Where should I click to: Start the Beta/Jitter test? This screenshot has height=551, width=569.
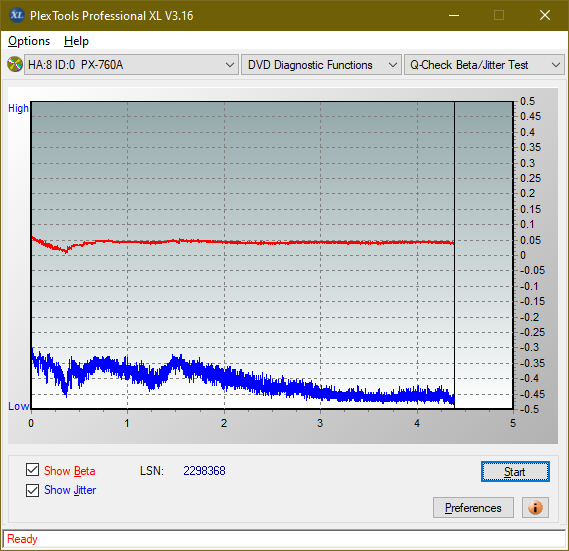pos(515,472)
